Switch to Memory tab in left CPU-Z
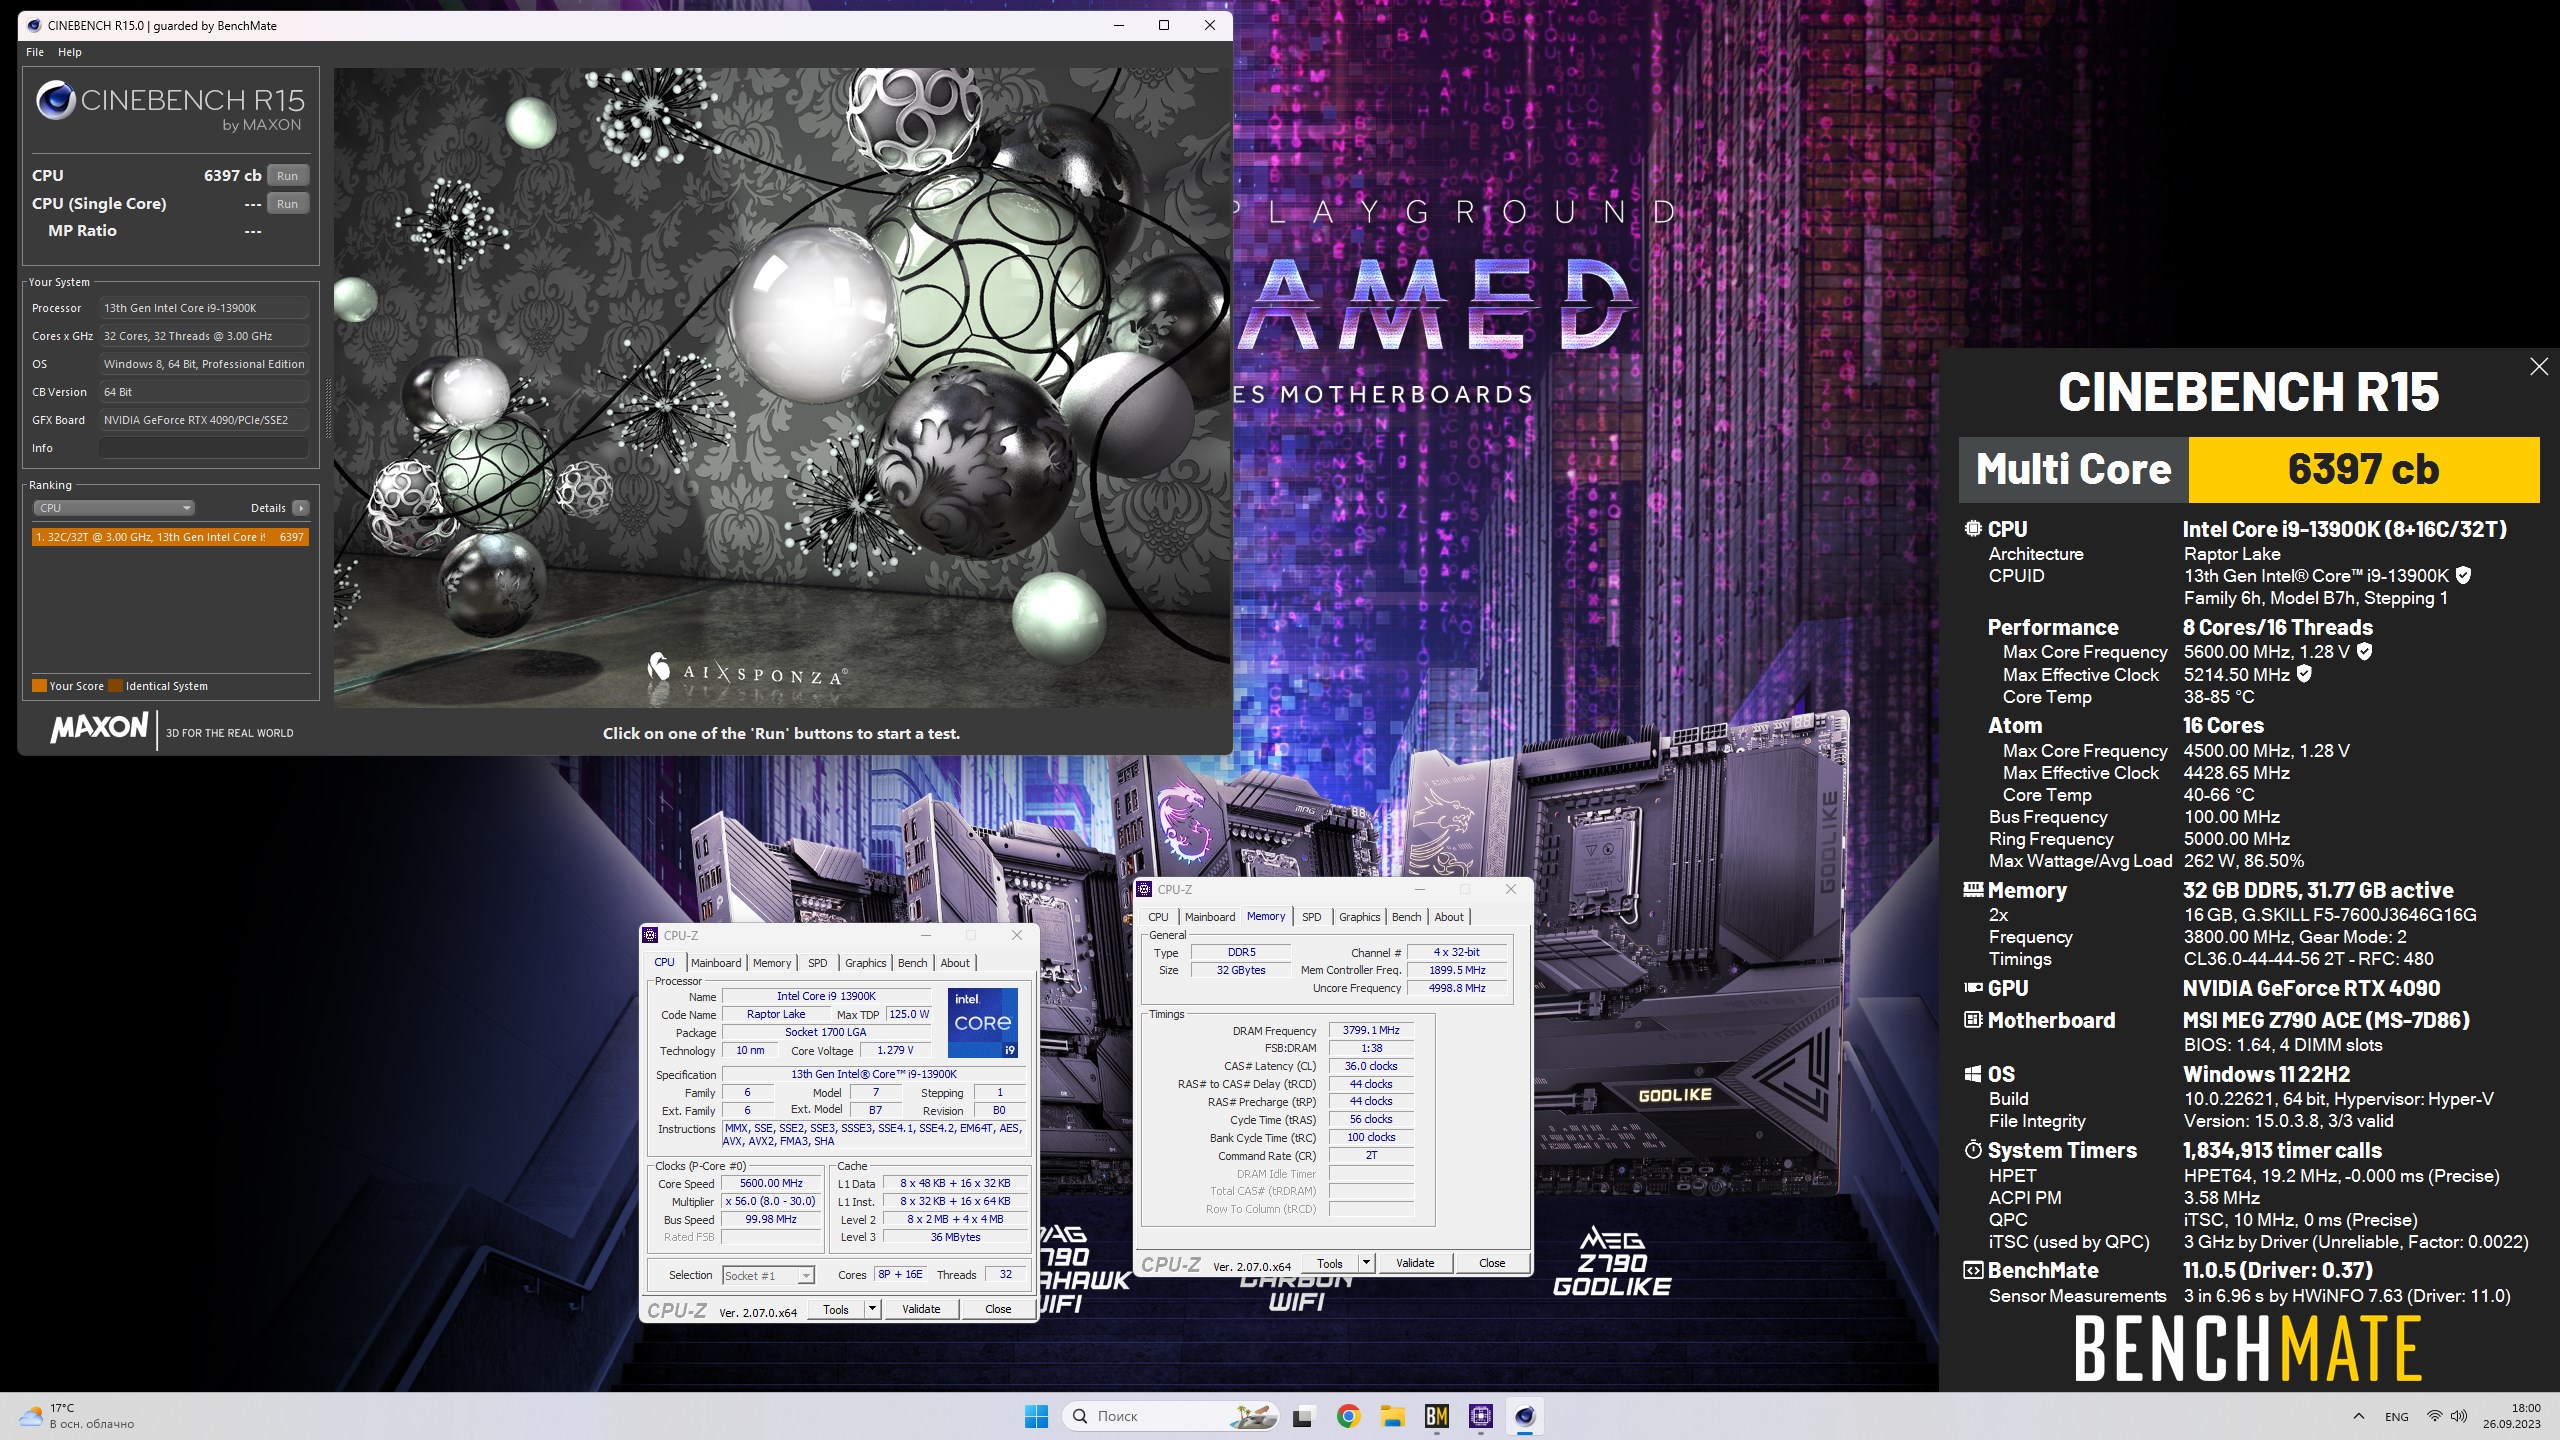The height and width of the screenshot is (1440, 2560). click(x=772, y=963)
